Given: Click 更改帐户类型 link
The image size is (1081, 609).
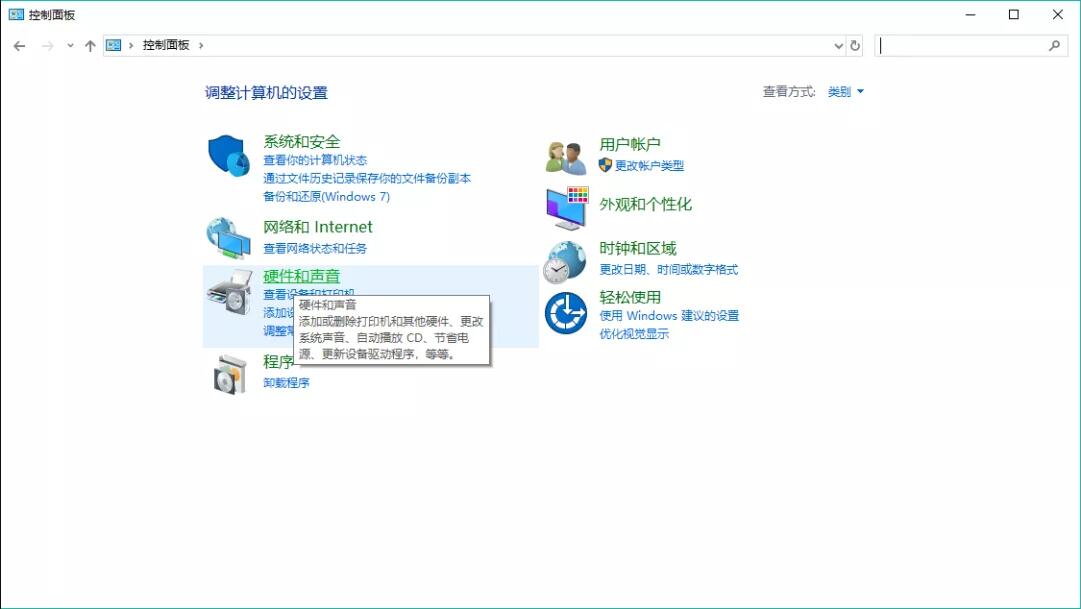Looking at the screenshot, I should 649,166.
